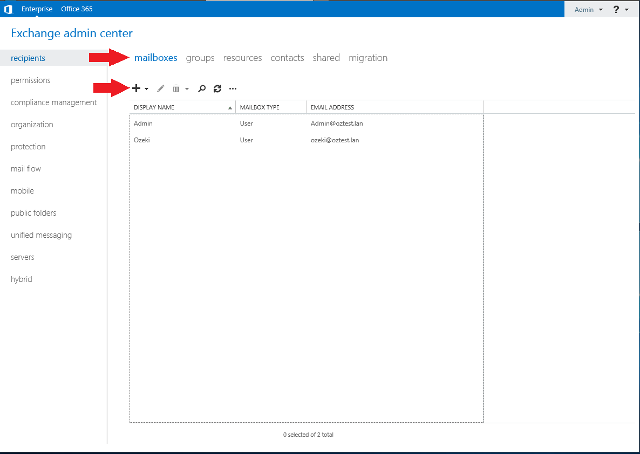Click the delete trash icon

176,89
